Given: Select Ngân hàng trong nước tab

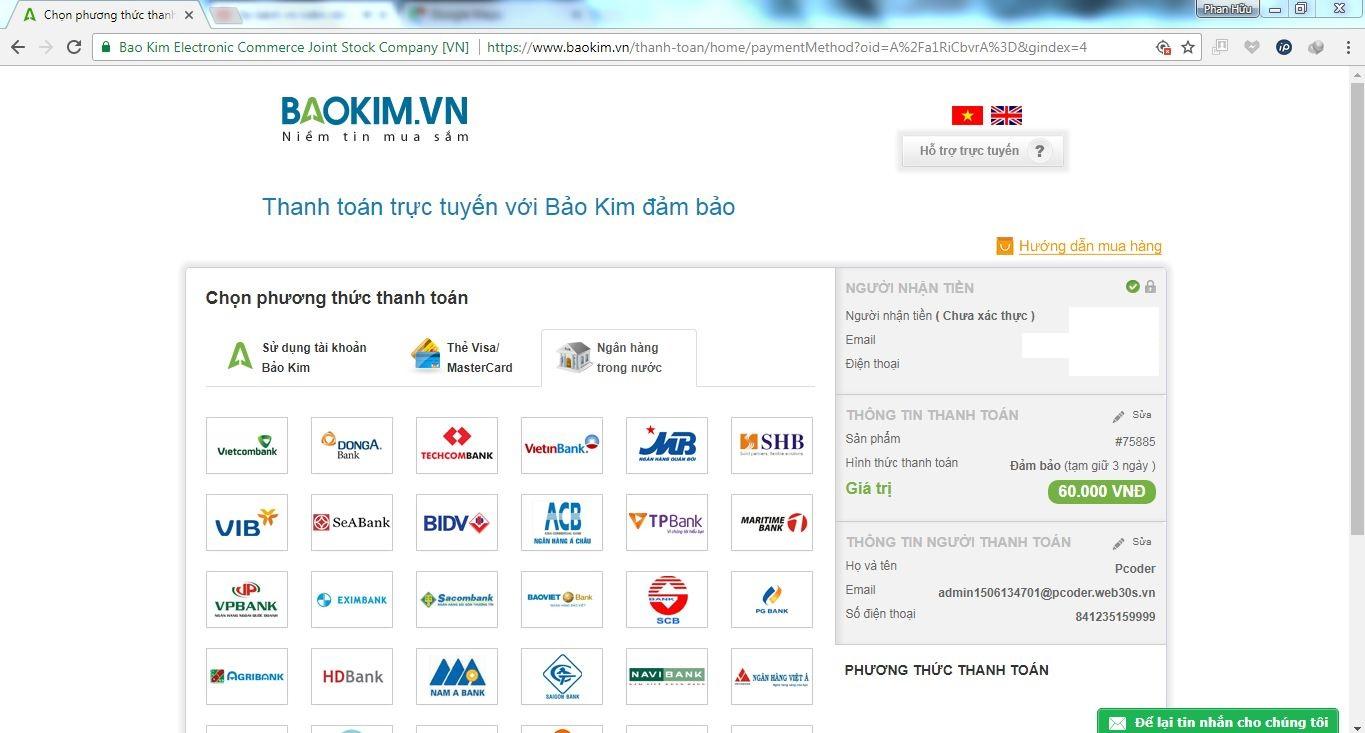Looking at the screenshot, I should [619, 357].
